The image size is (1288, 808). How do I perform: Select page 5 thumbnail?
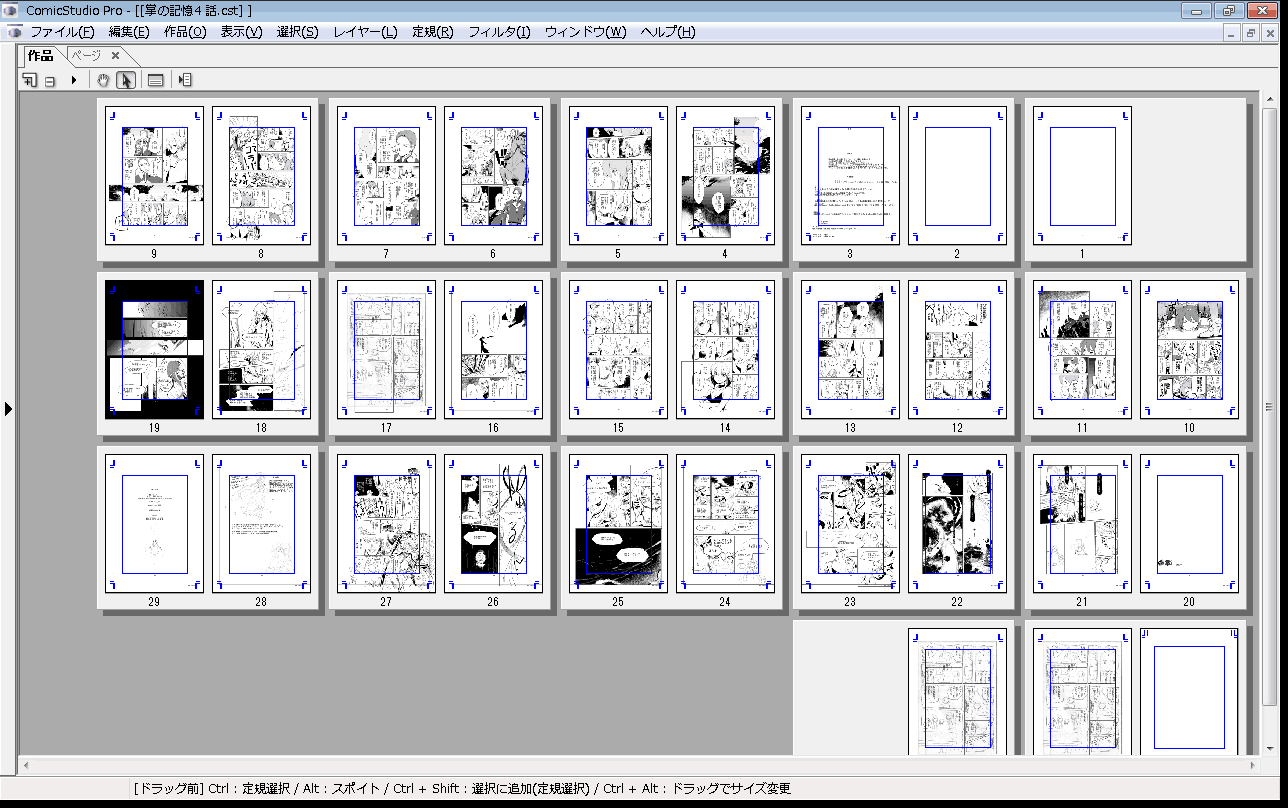618,176
